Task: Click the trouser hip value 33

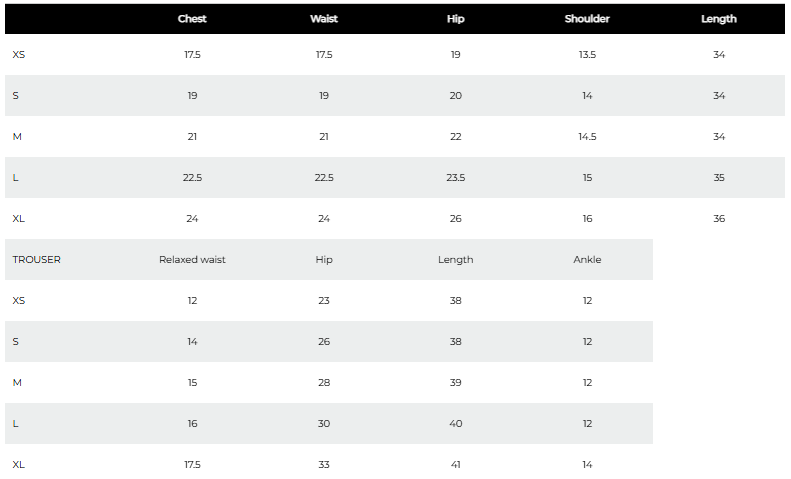Action: pos(324,464)
